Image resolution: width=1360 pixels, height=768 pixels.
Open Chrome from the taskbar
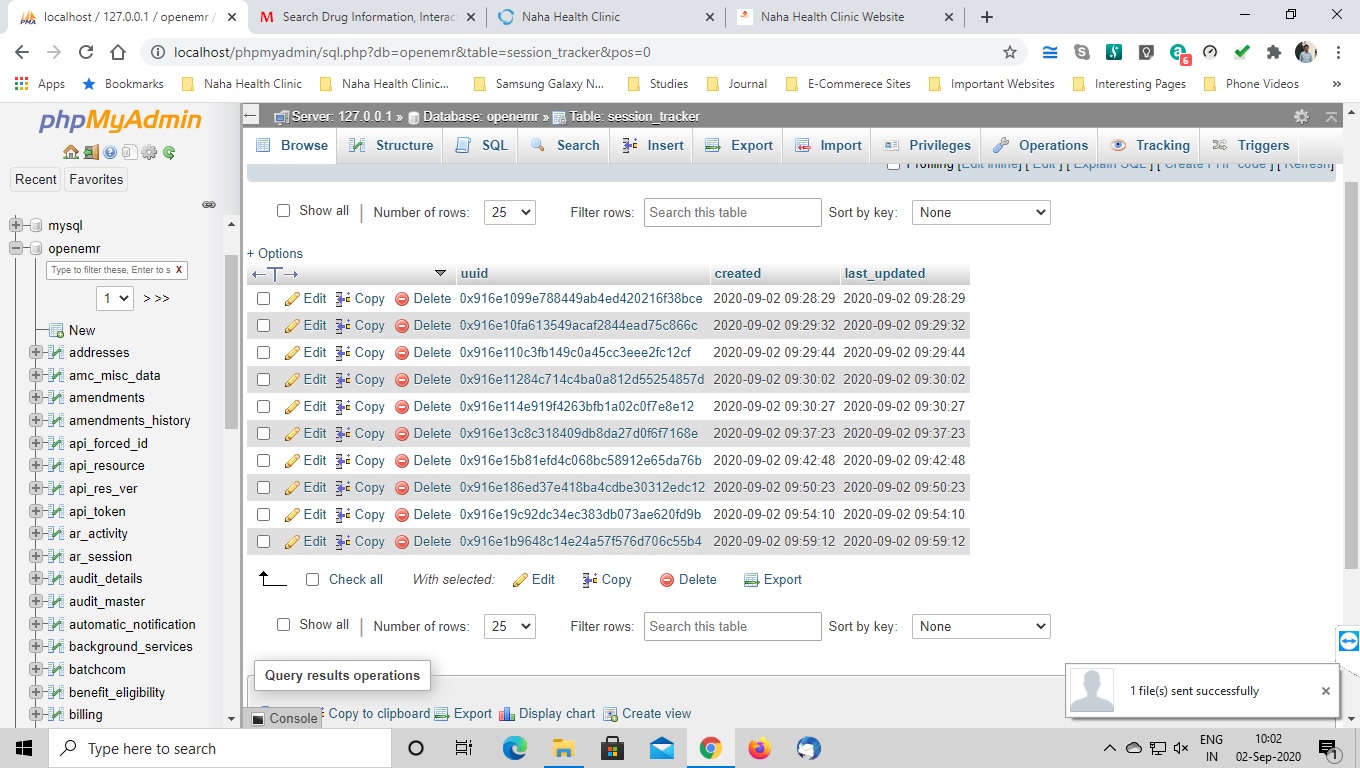click(x=710, y=747)
